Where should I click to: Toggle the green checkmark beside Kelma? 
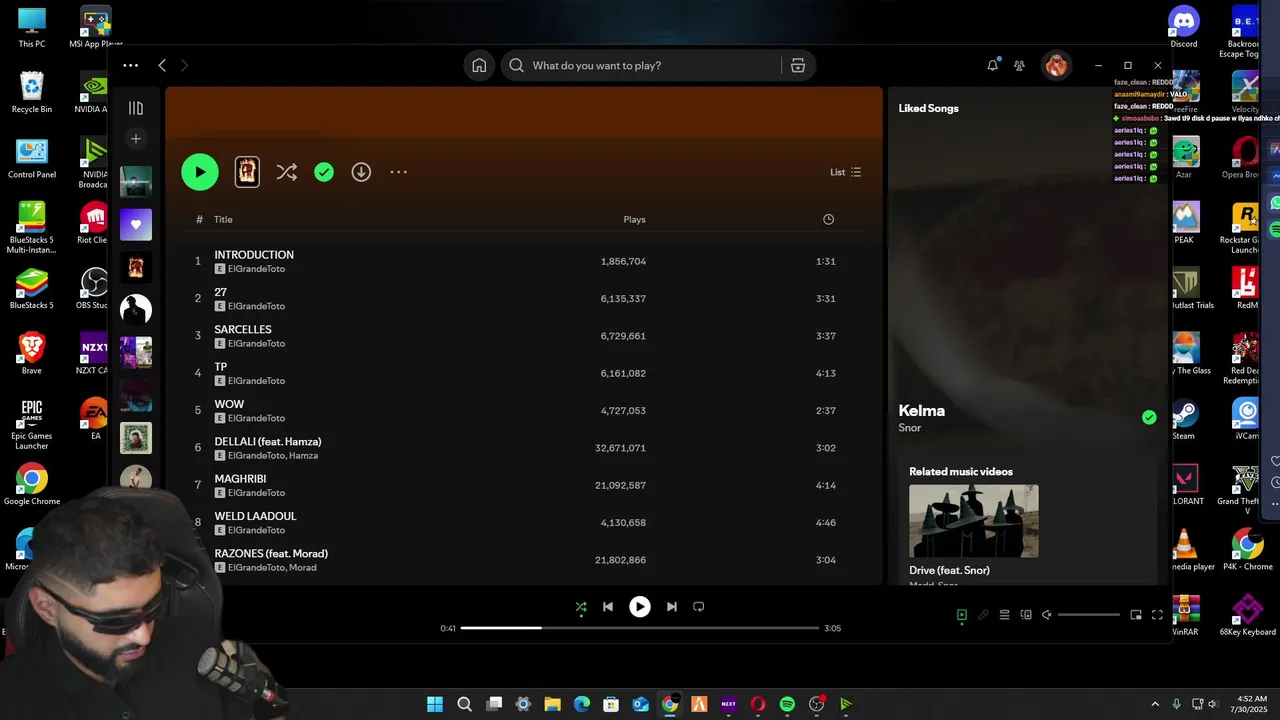(1149, 417)
